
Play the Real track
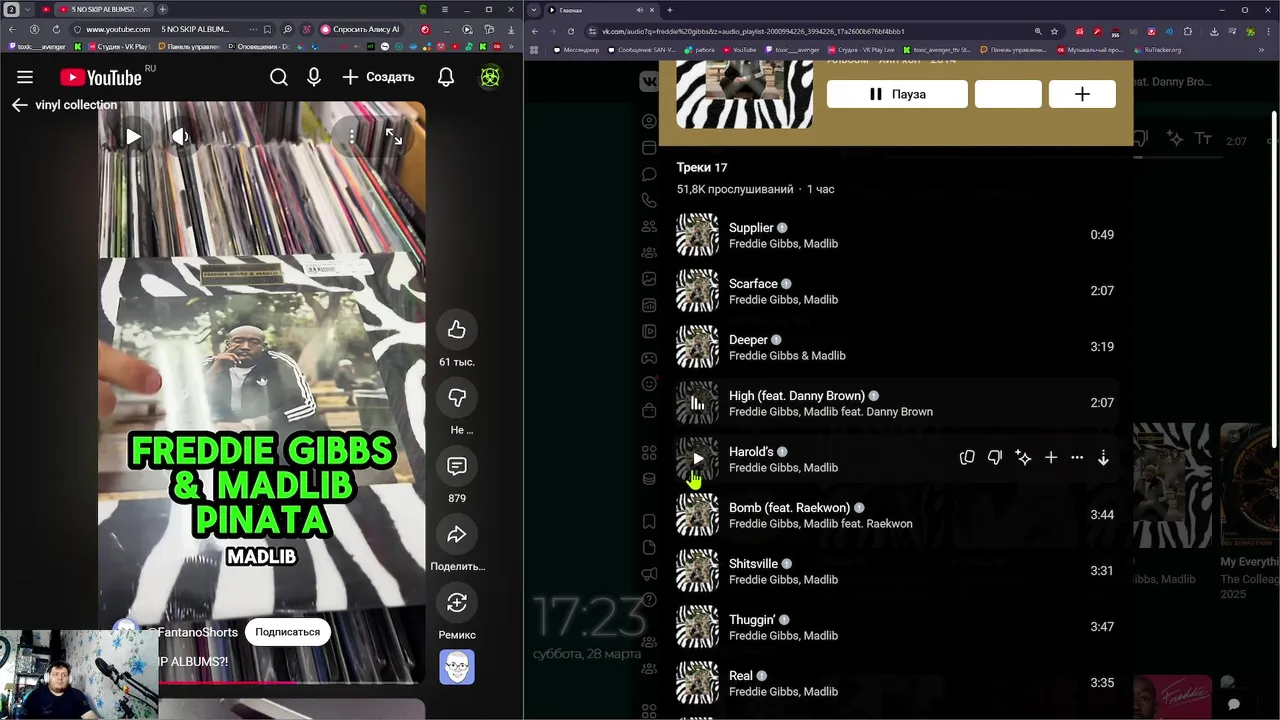(x=895, y=683)
